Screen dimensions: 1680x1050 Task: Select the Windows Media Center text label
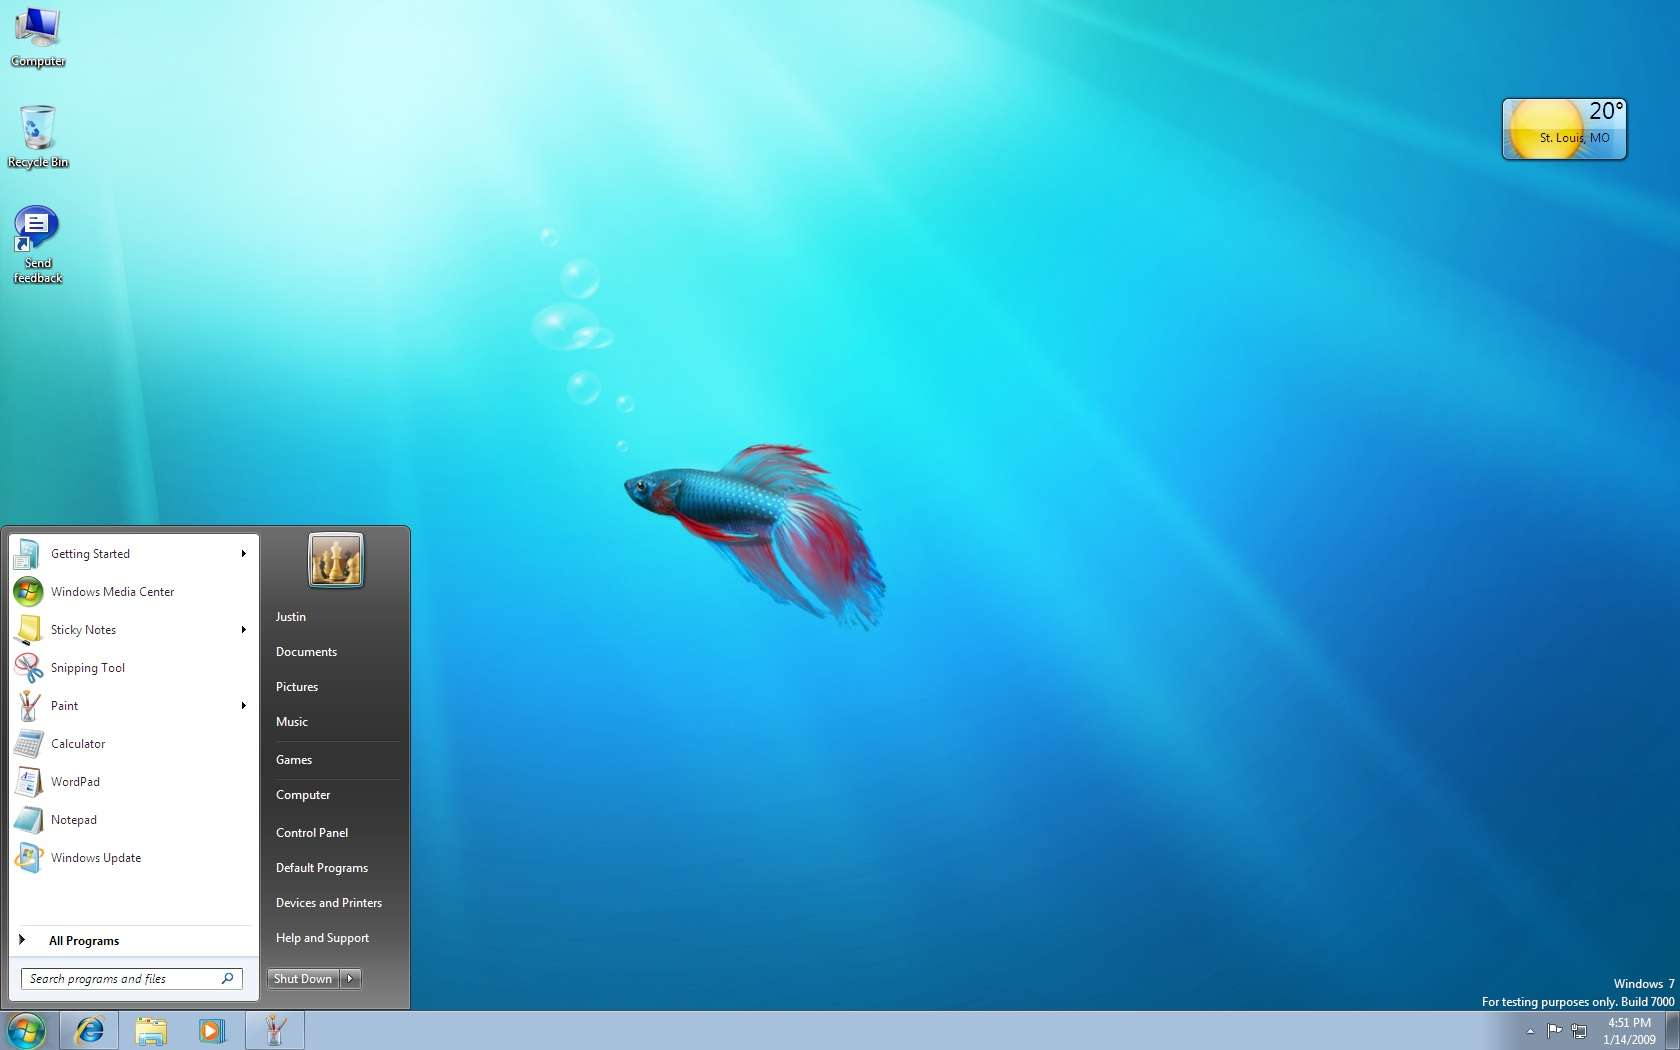(112, 592)
